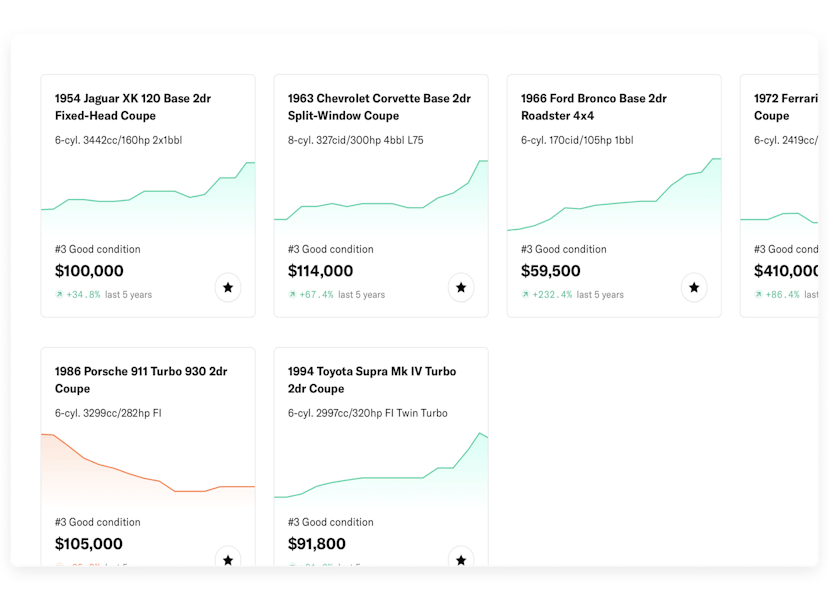The height and width of the screenshot is (598, 828).
Task: Open the 1972 Ferrari Coupe card title
Action: point(786,107)
